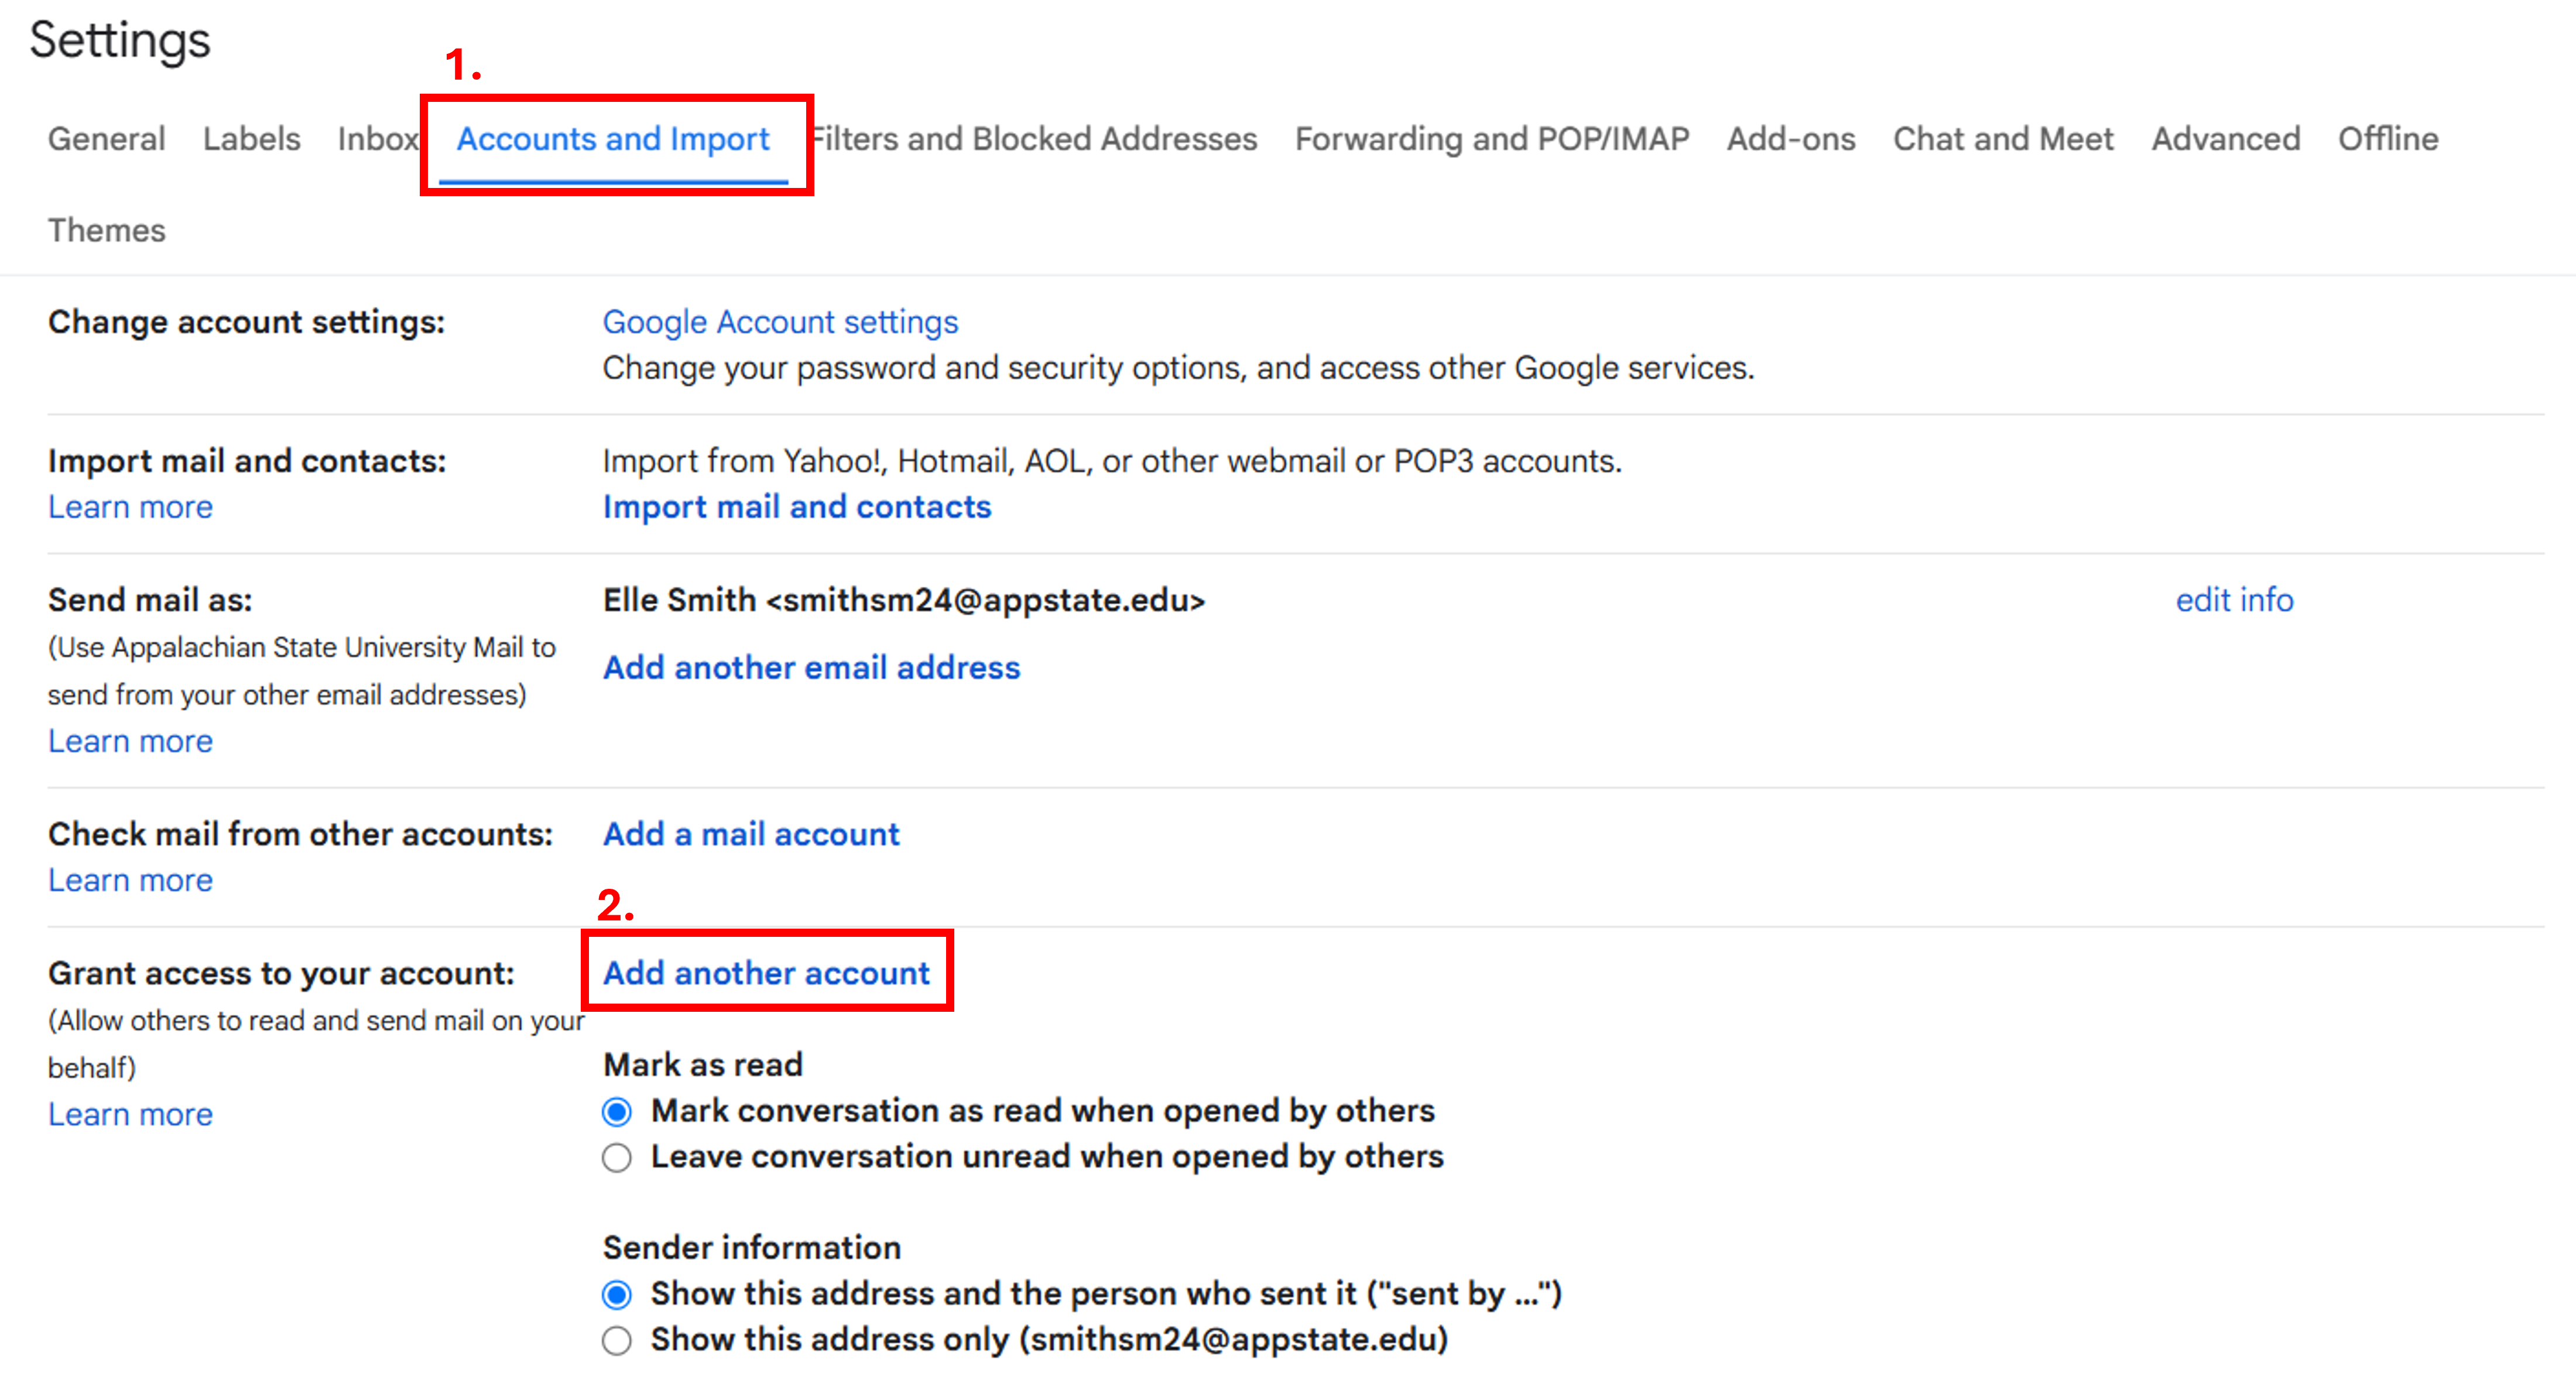Open the Chat and Meet tab
The image size is (2576, 1376).
point(2003,139)
